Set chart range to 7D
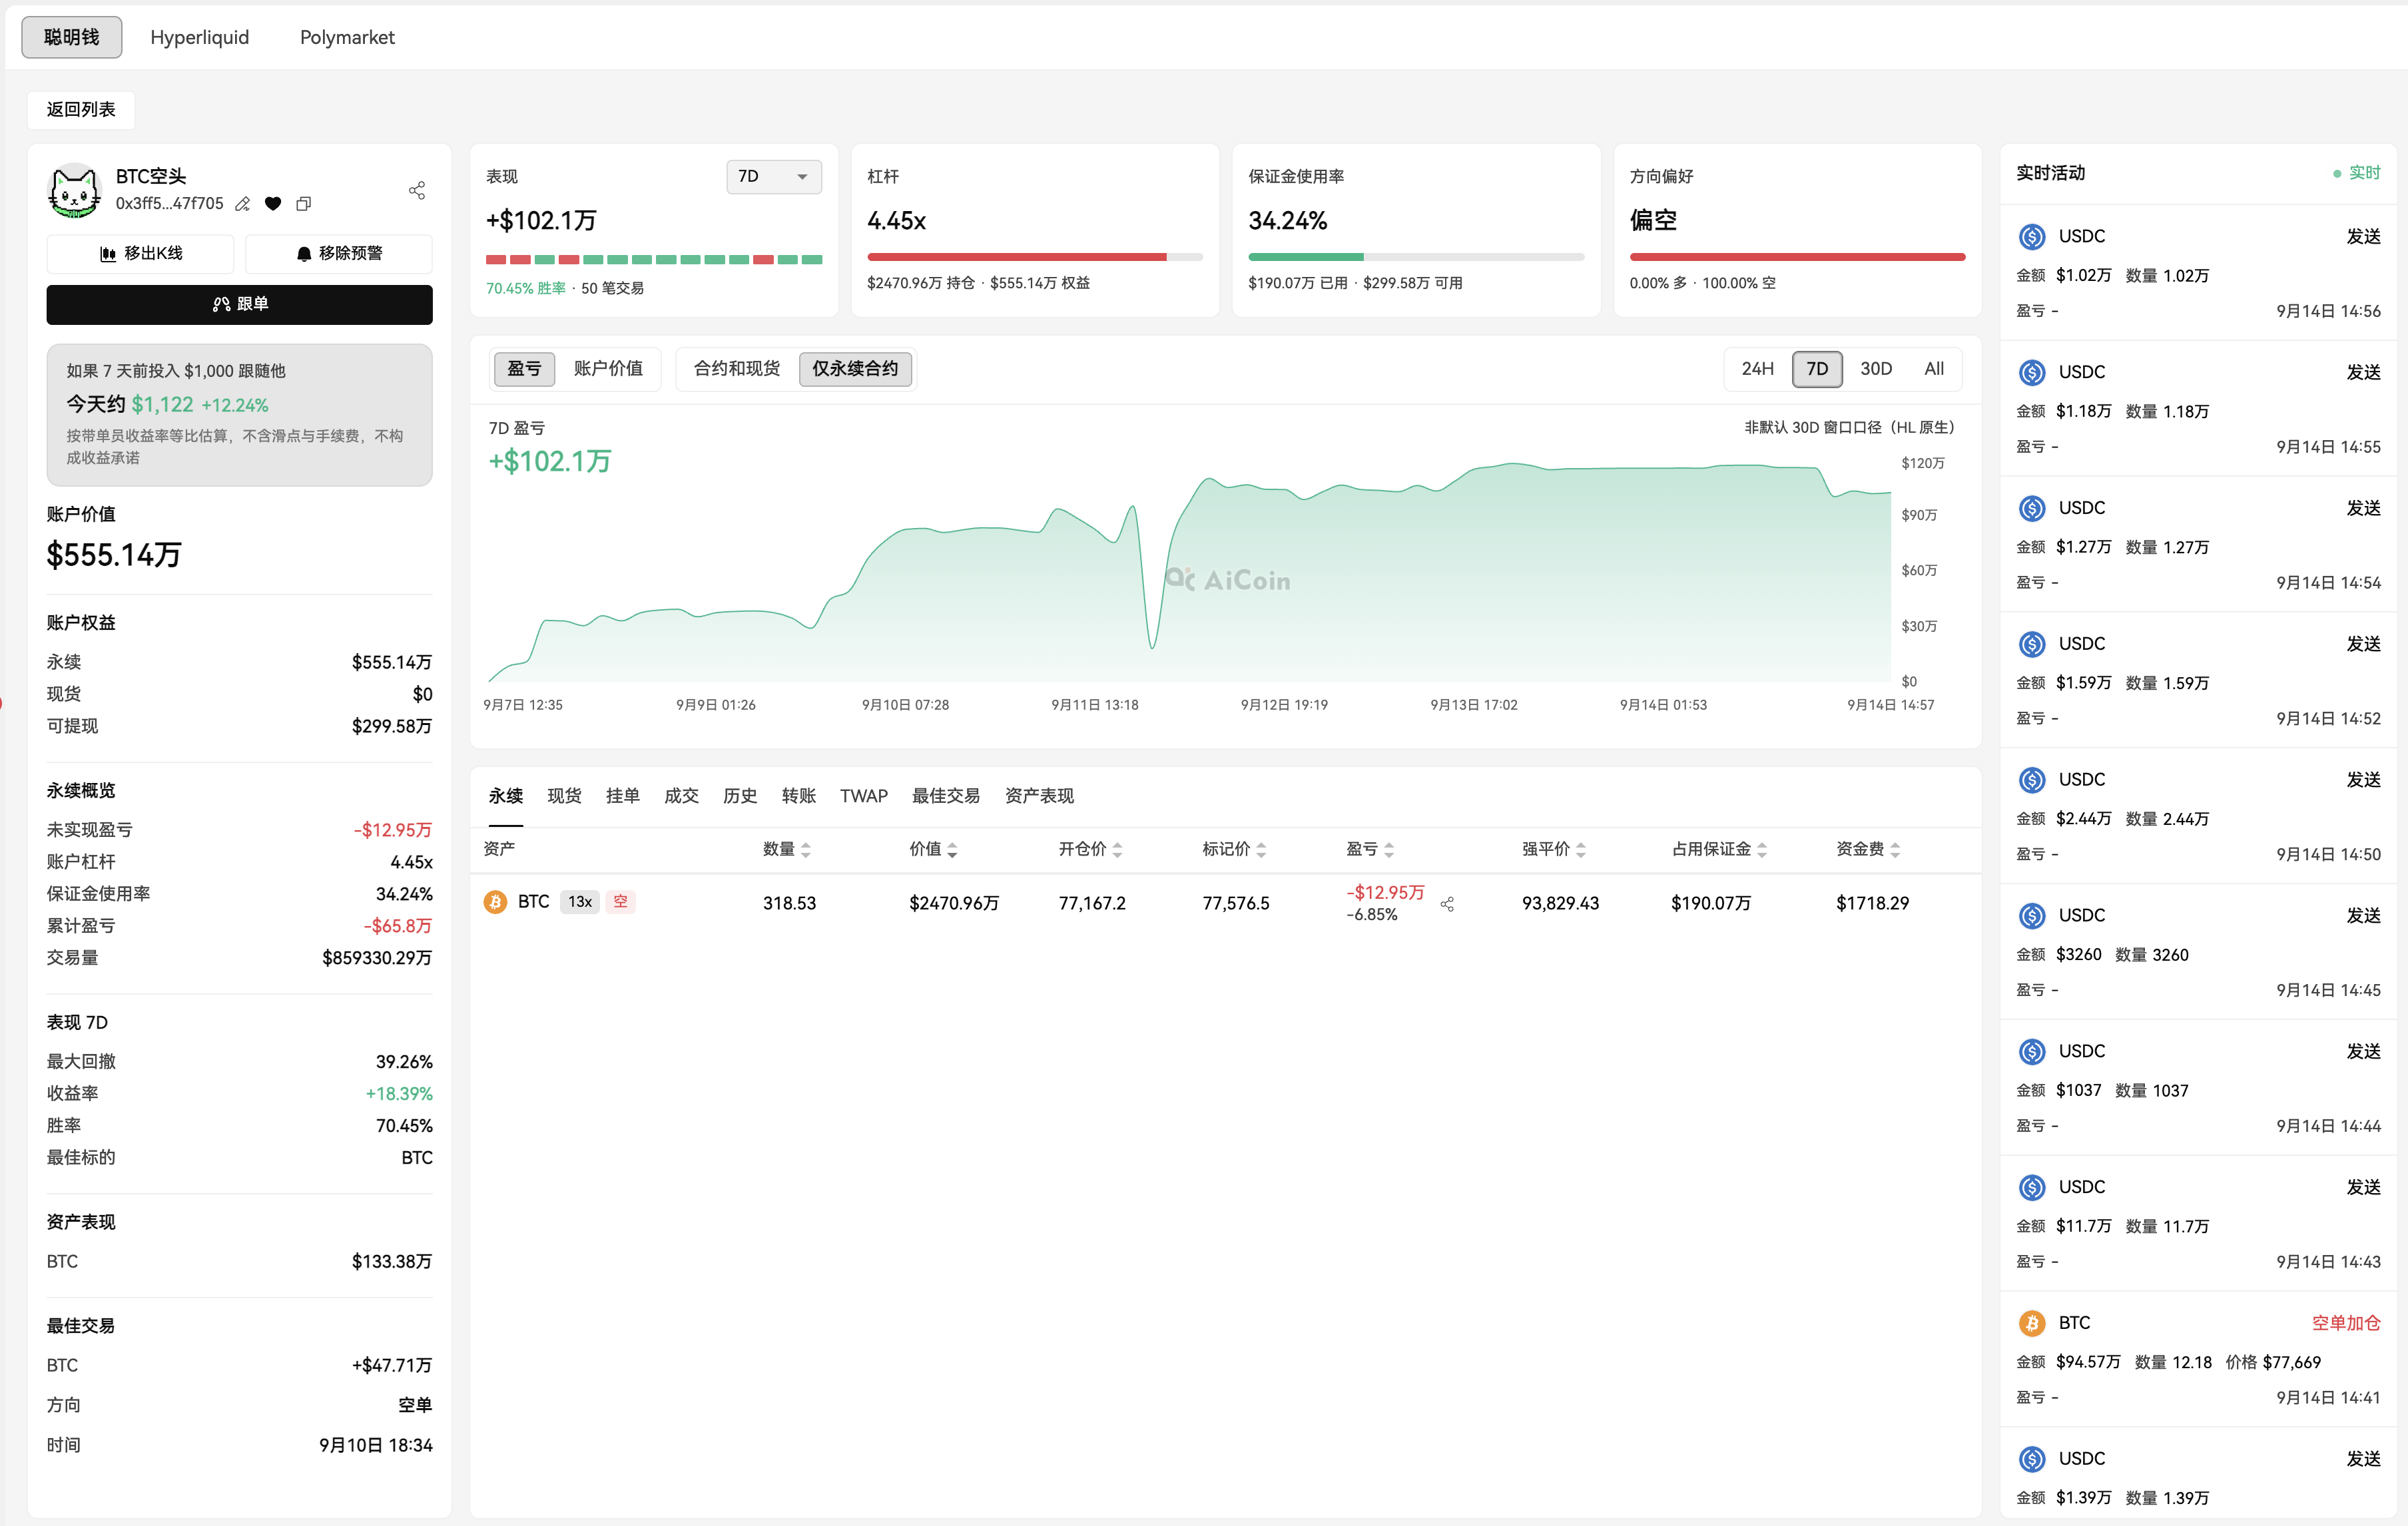Screen dimensions: 2408x1526 [1817, 369]
